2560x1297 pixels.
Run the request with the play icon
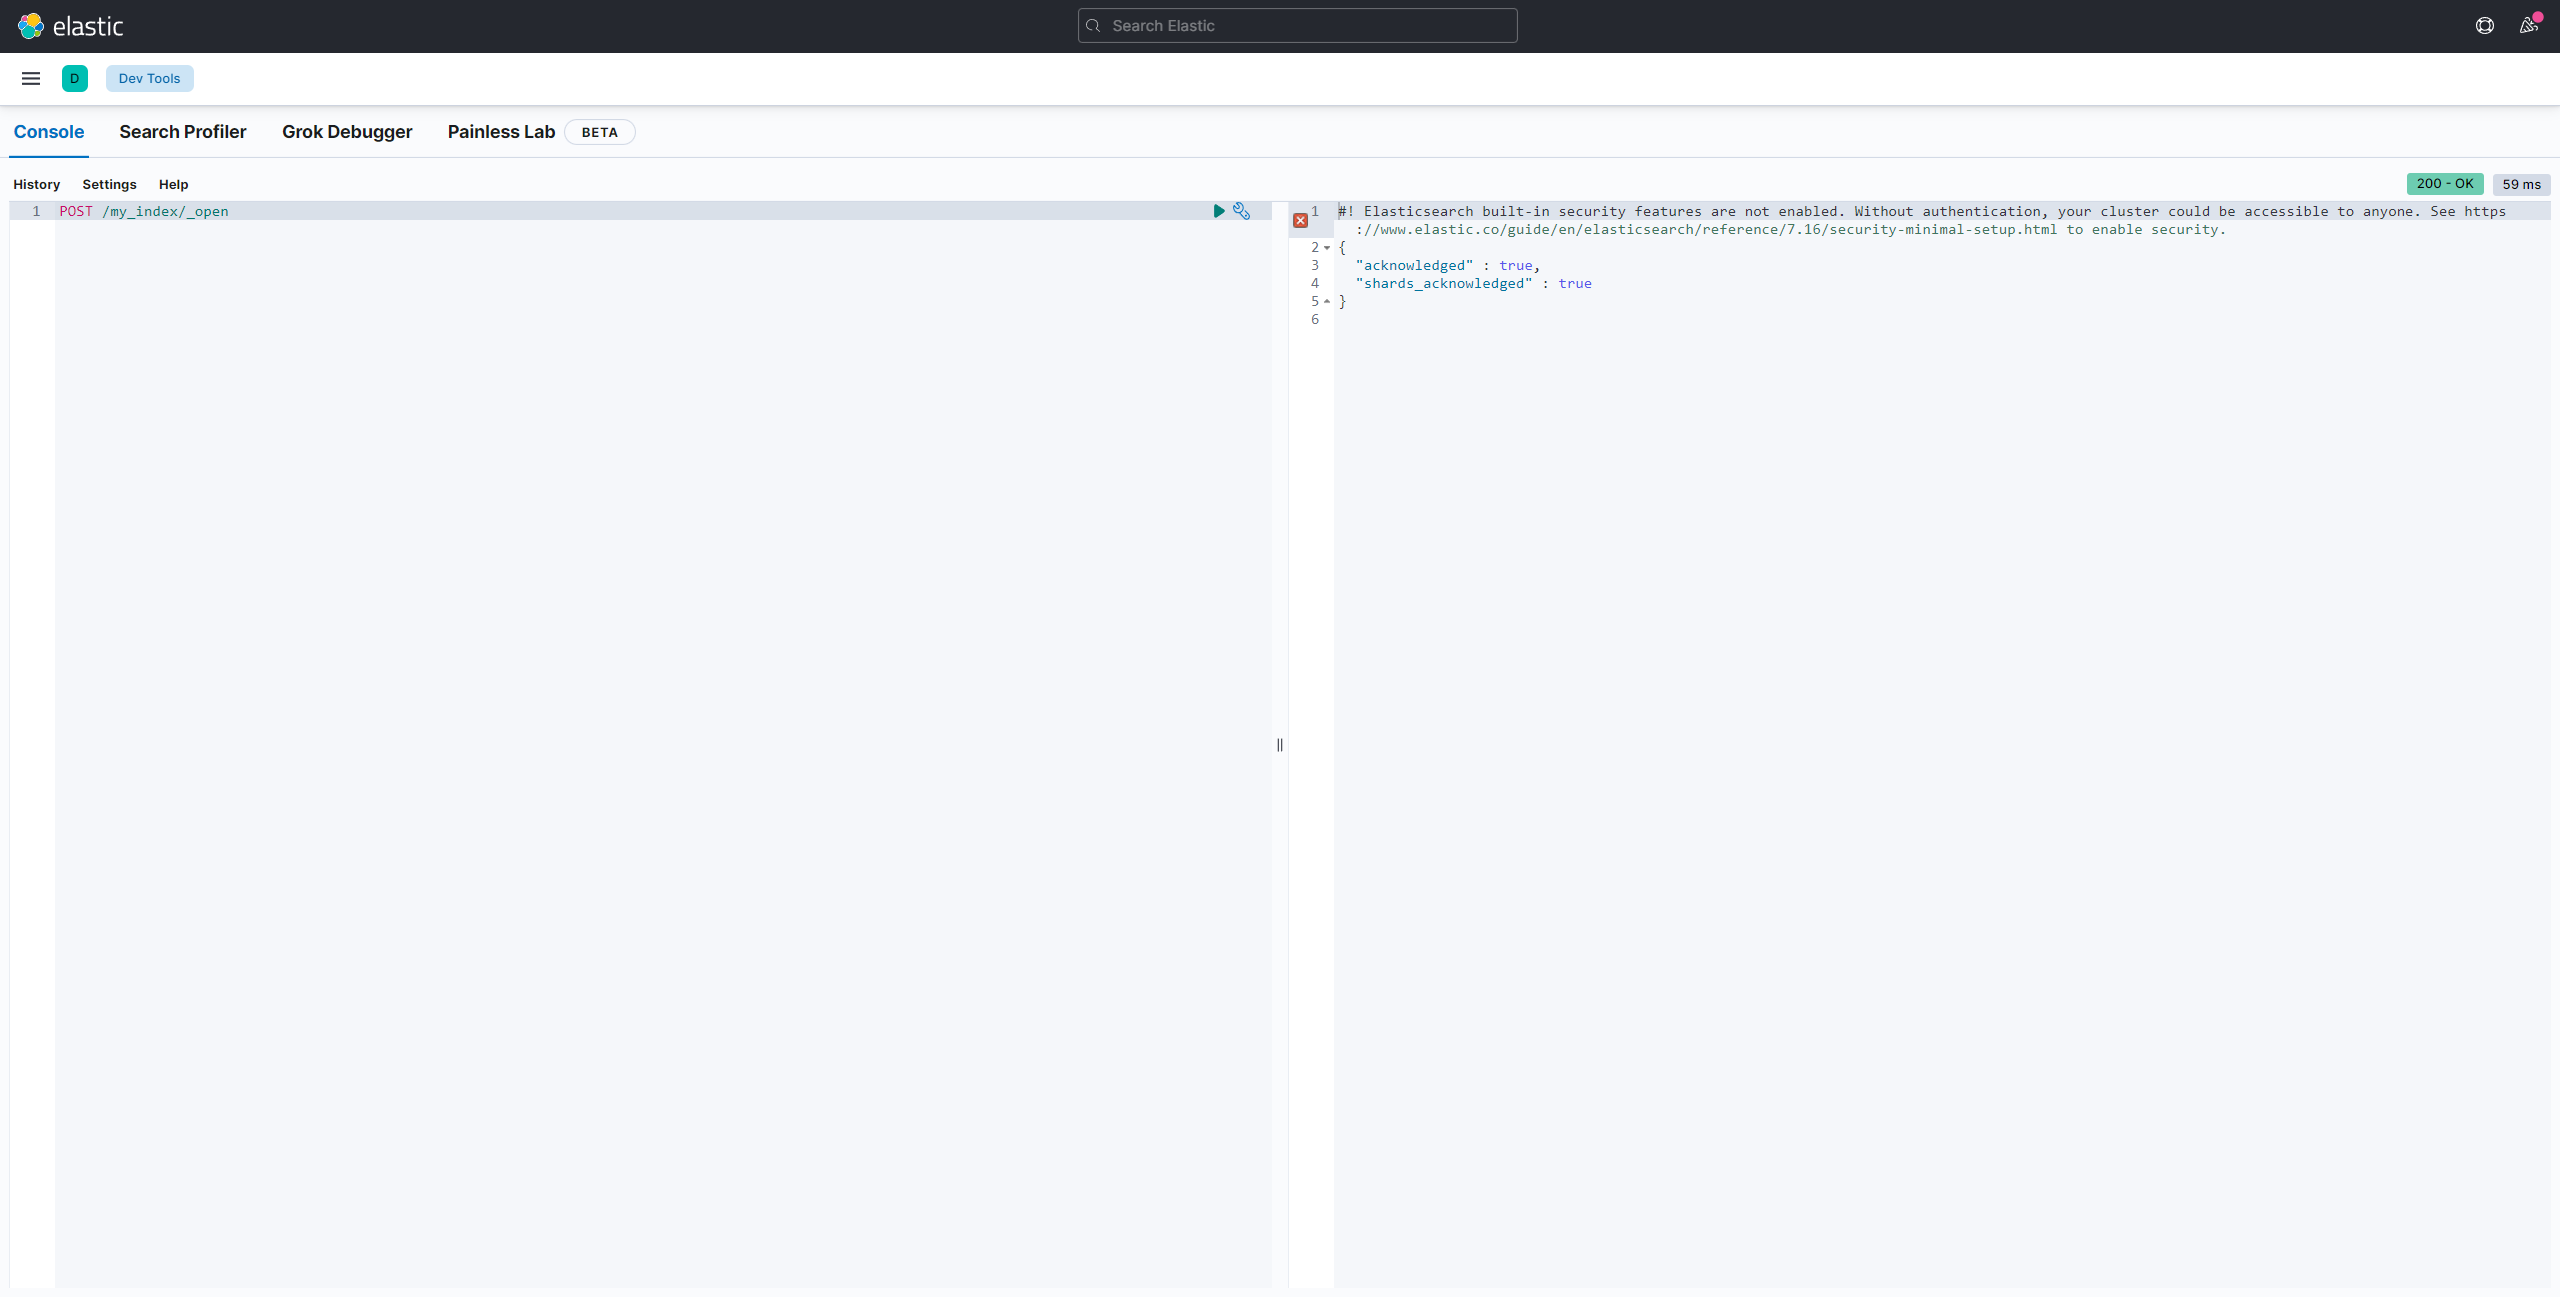click(x=1219, y=211)
